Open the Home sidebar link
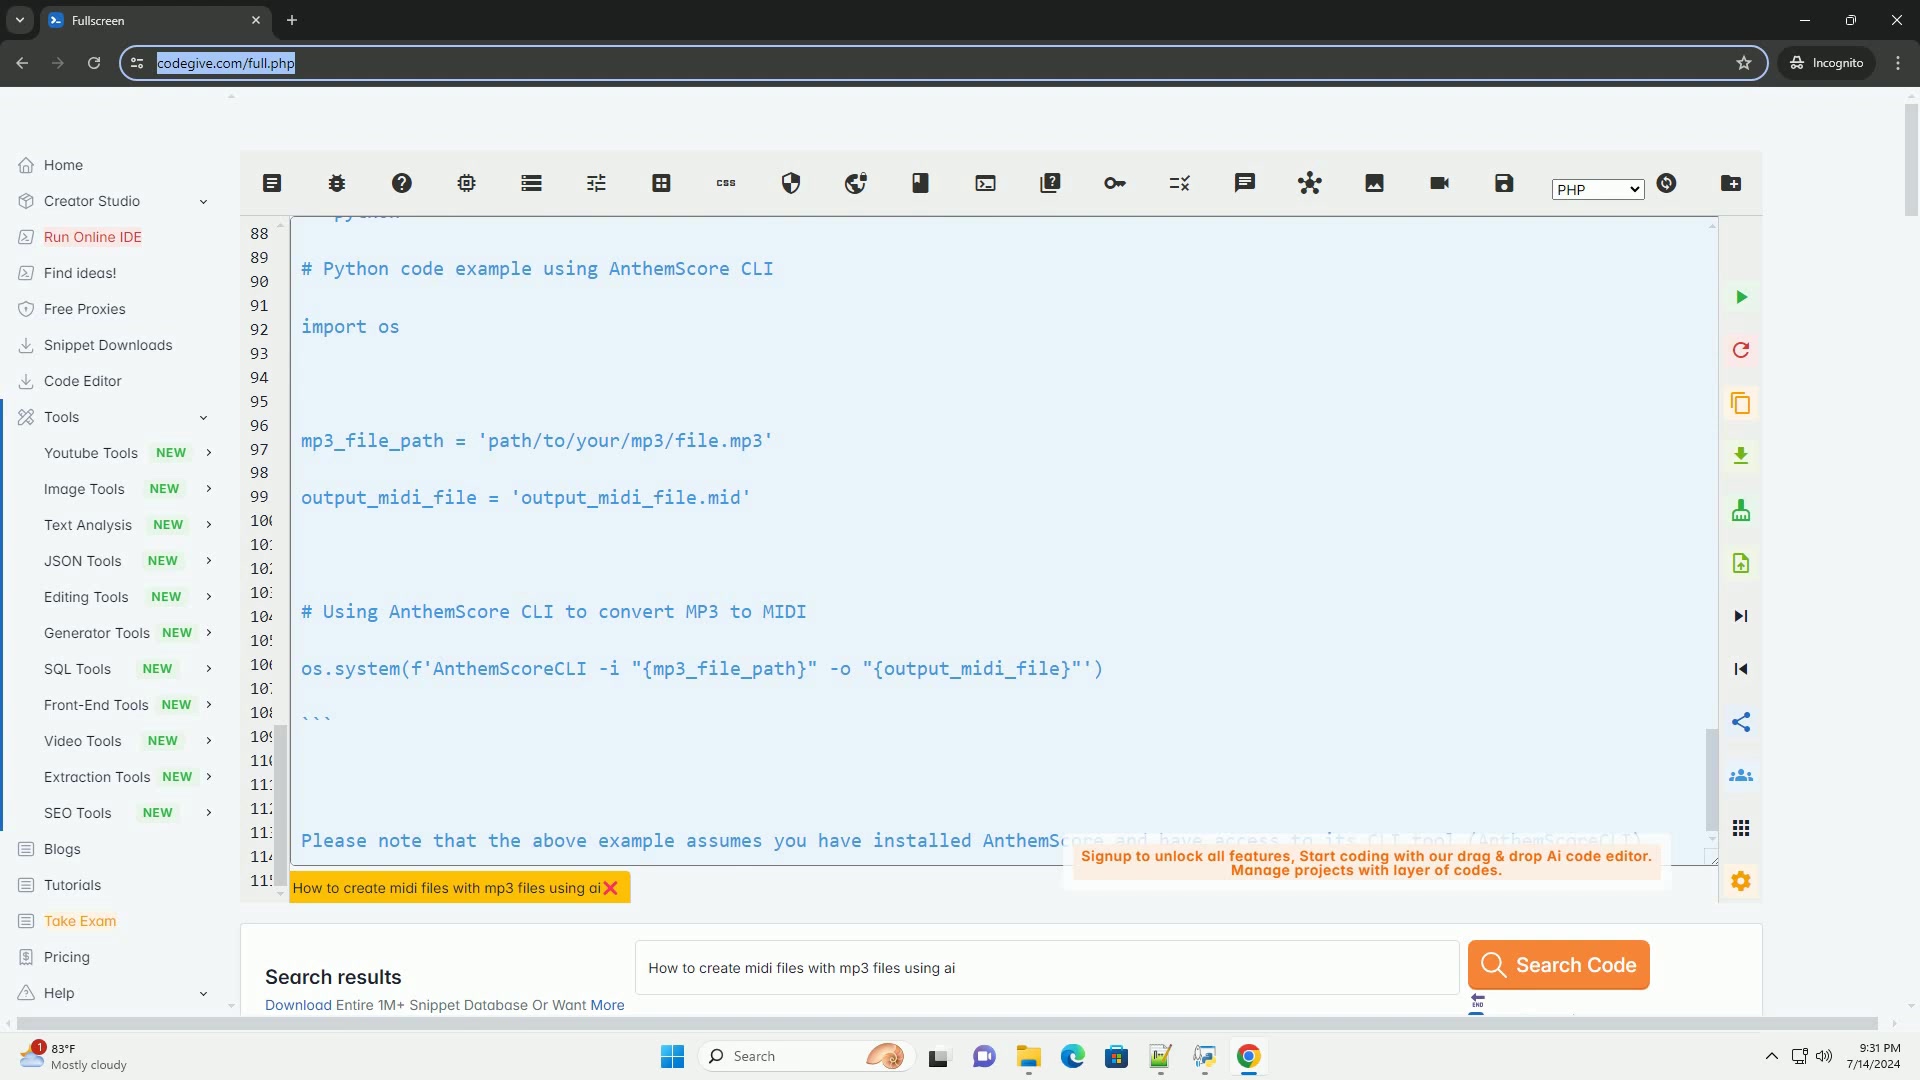This screenshot has height=1080, width=1920. 63,165
